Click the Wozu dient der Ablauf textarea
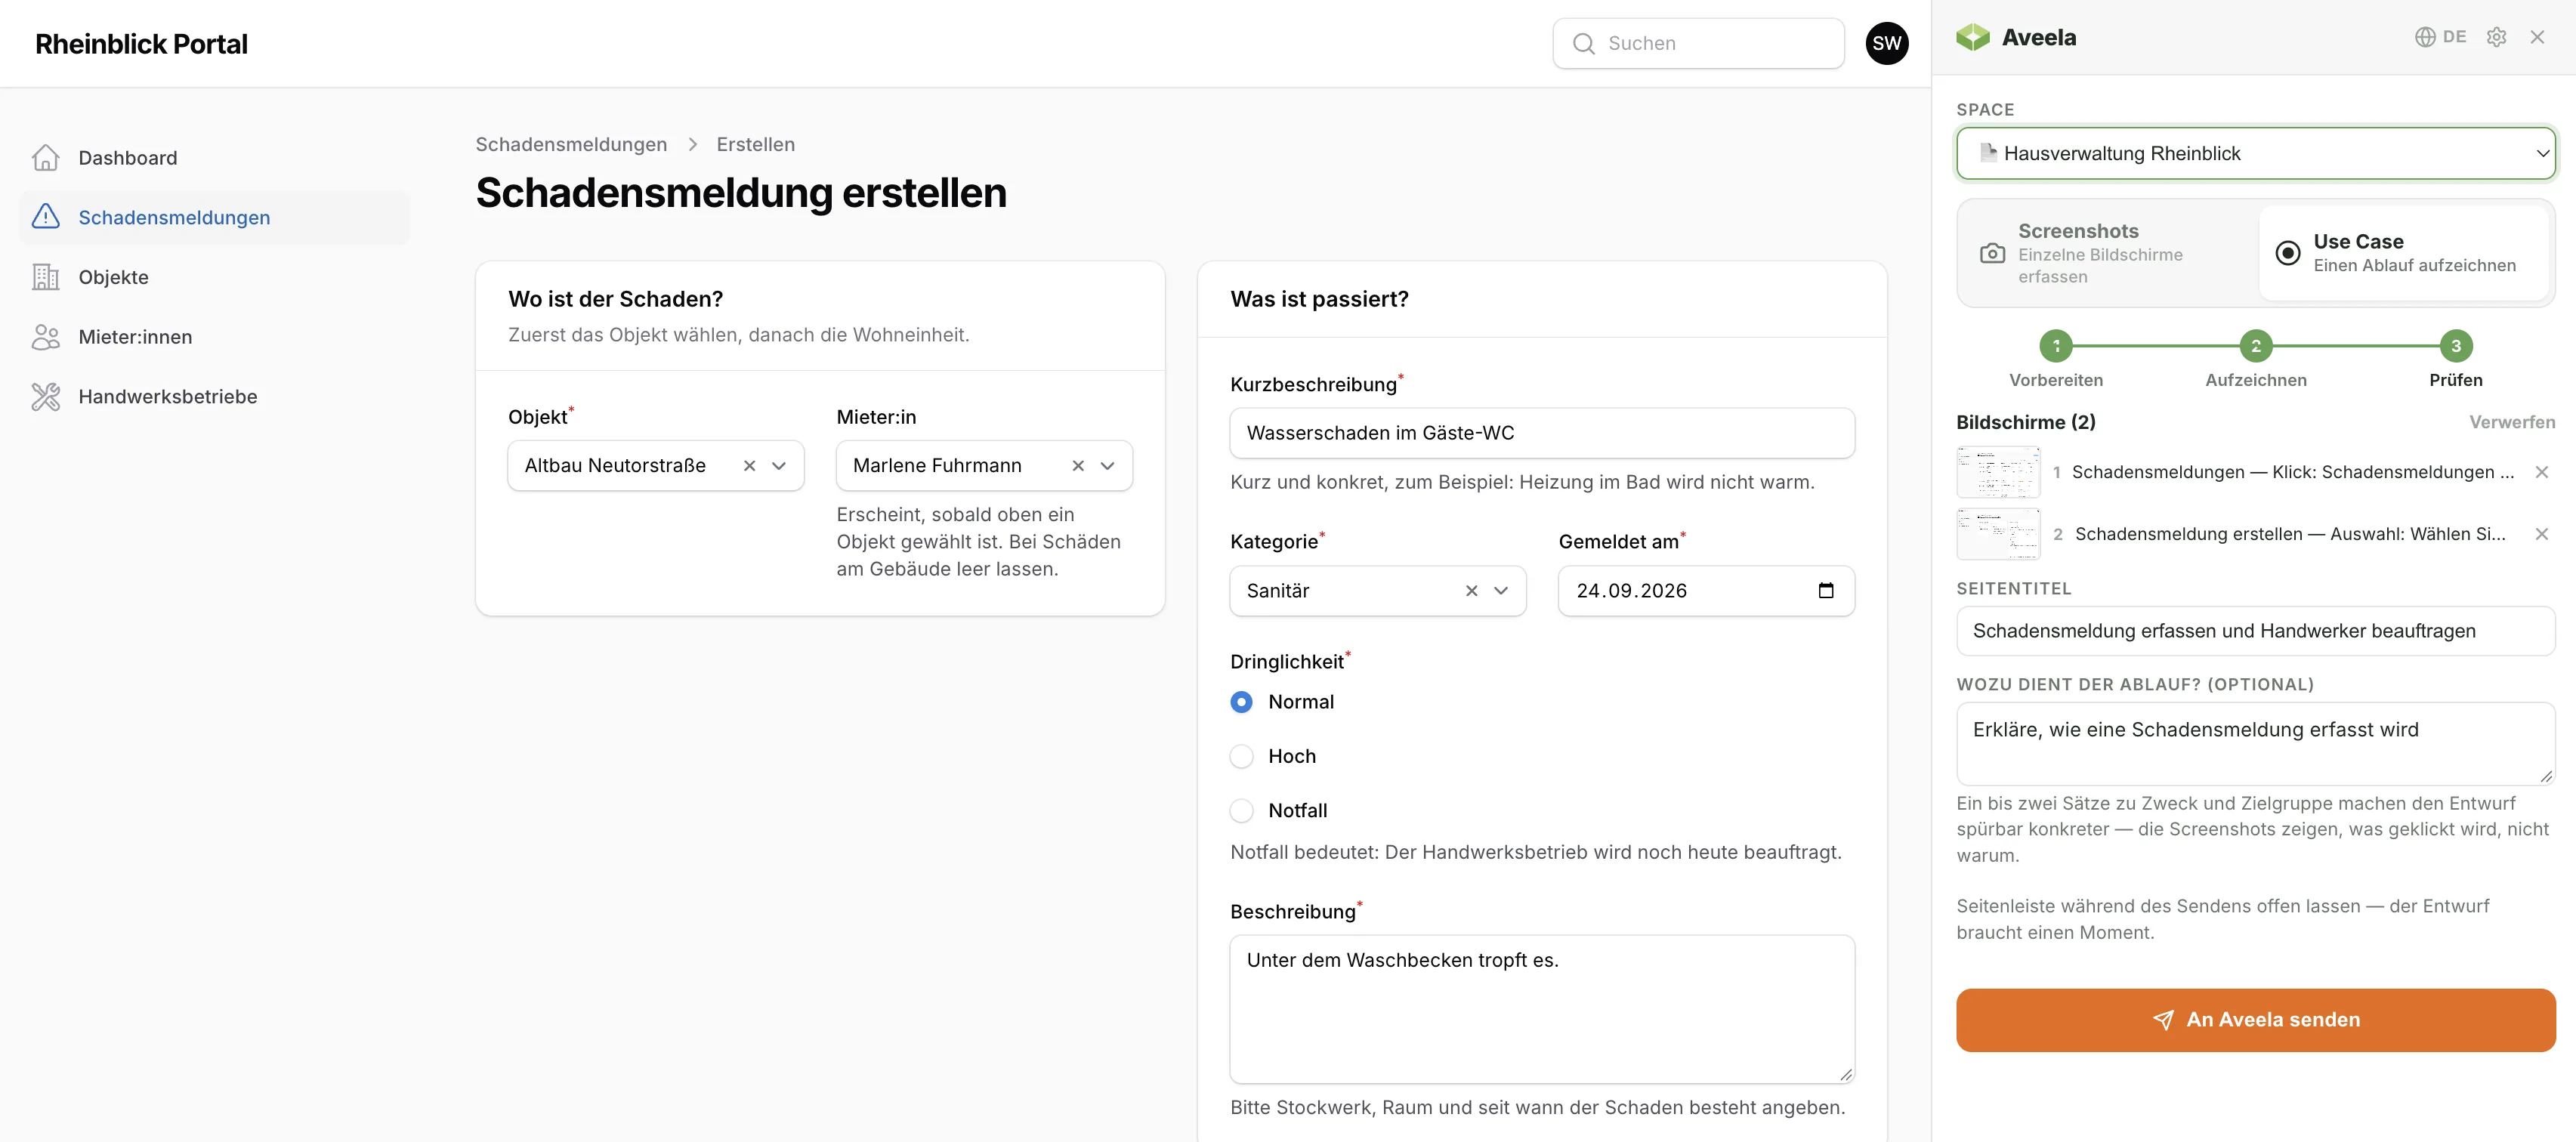This screenshot has height=1142, width=2576. point(2255,743)
